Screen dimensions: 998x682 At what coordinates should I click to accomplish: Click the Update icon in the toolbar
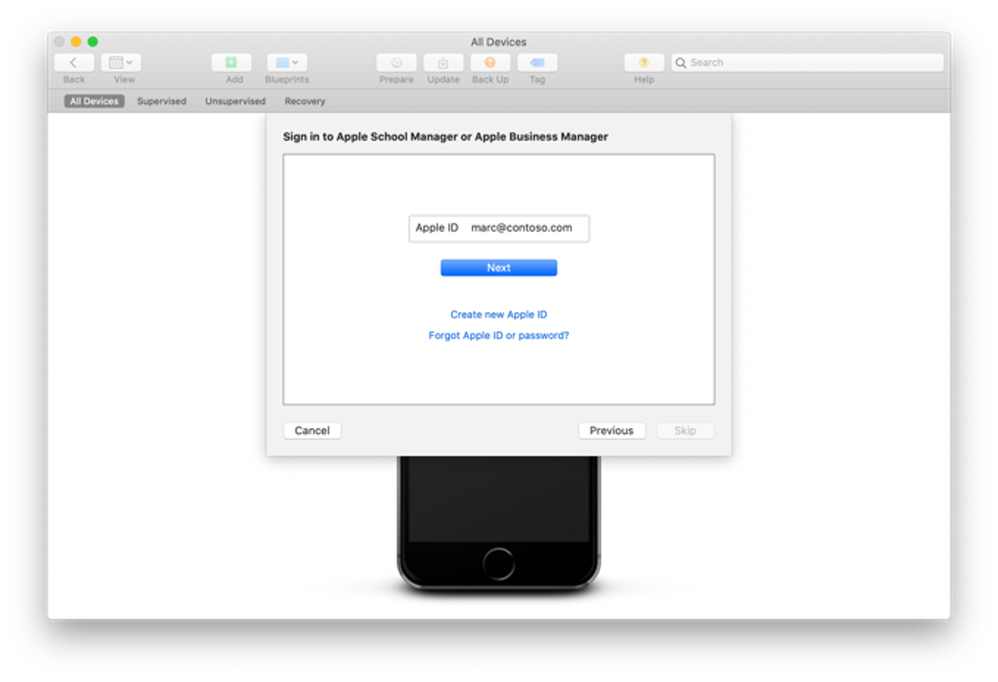click(x=443, y=62)
